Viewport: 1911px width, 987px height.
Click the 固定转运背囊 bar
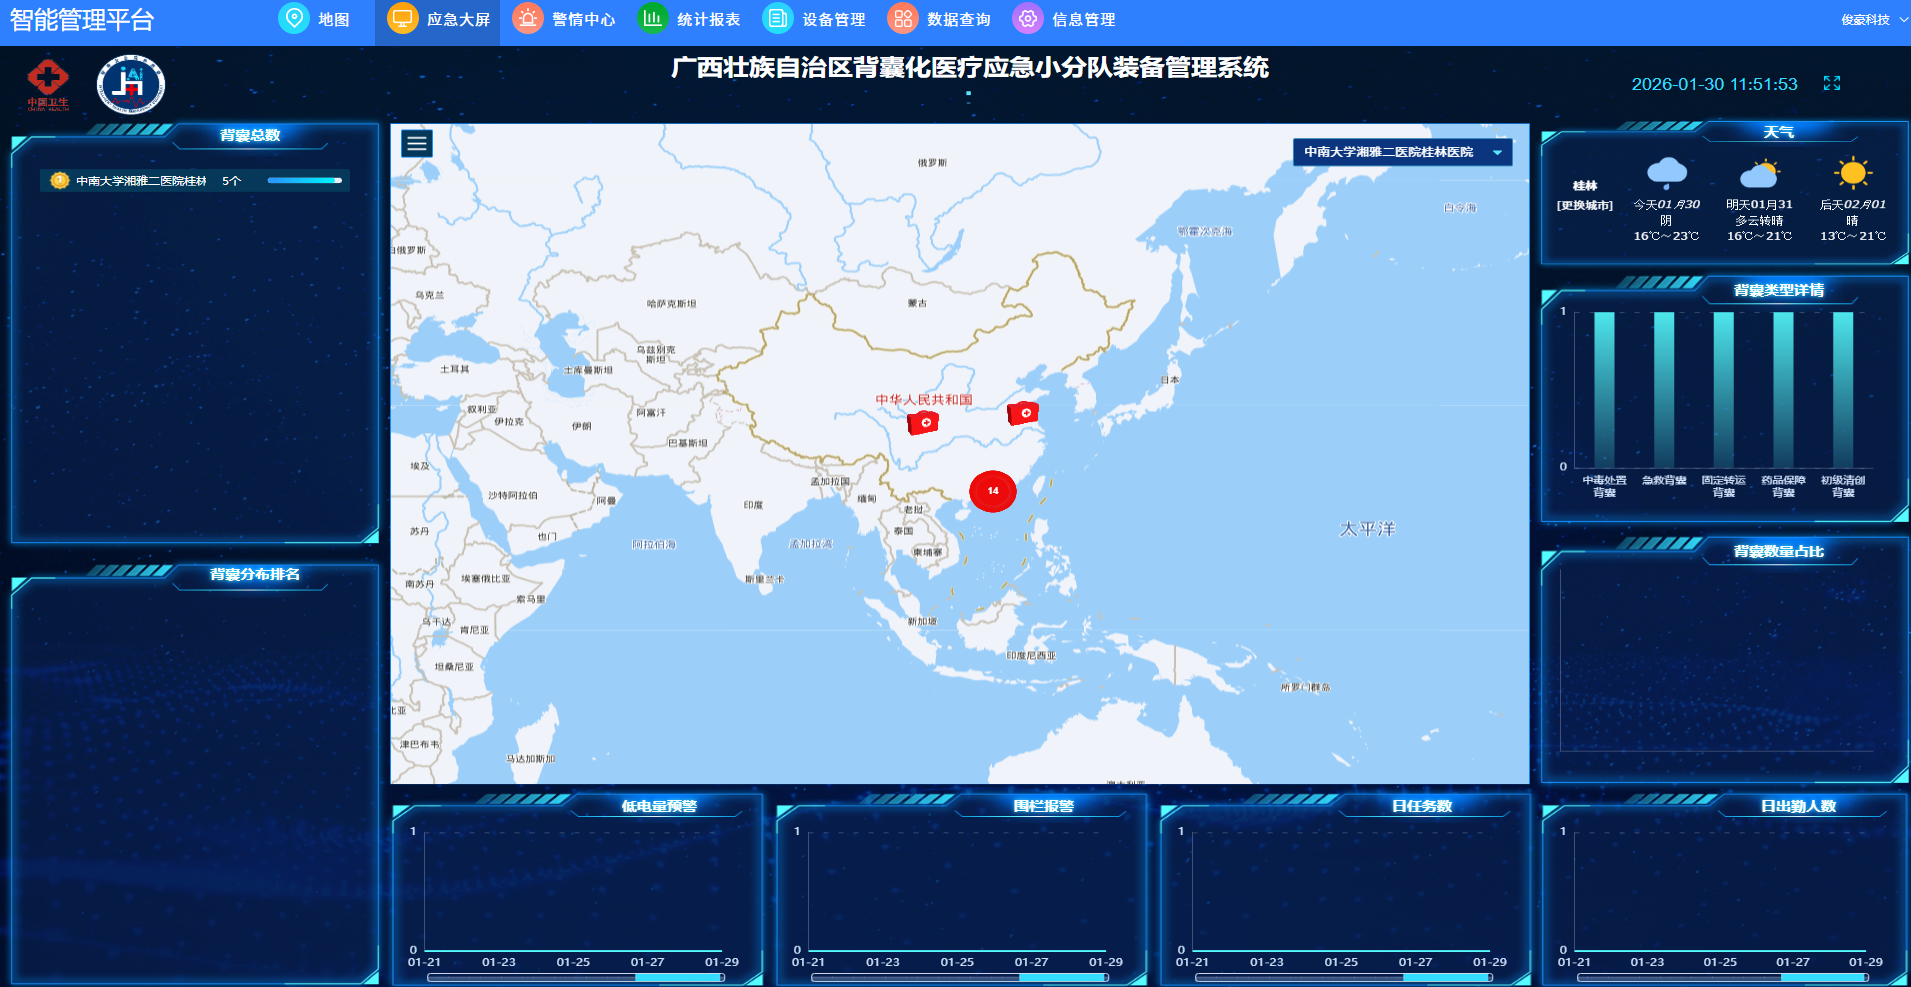[x=1724, y=390]
